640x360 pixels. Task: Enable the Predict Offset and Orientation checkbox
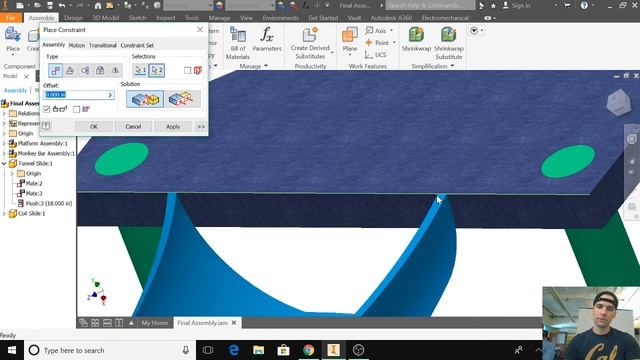(x=76, y=109)
